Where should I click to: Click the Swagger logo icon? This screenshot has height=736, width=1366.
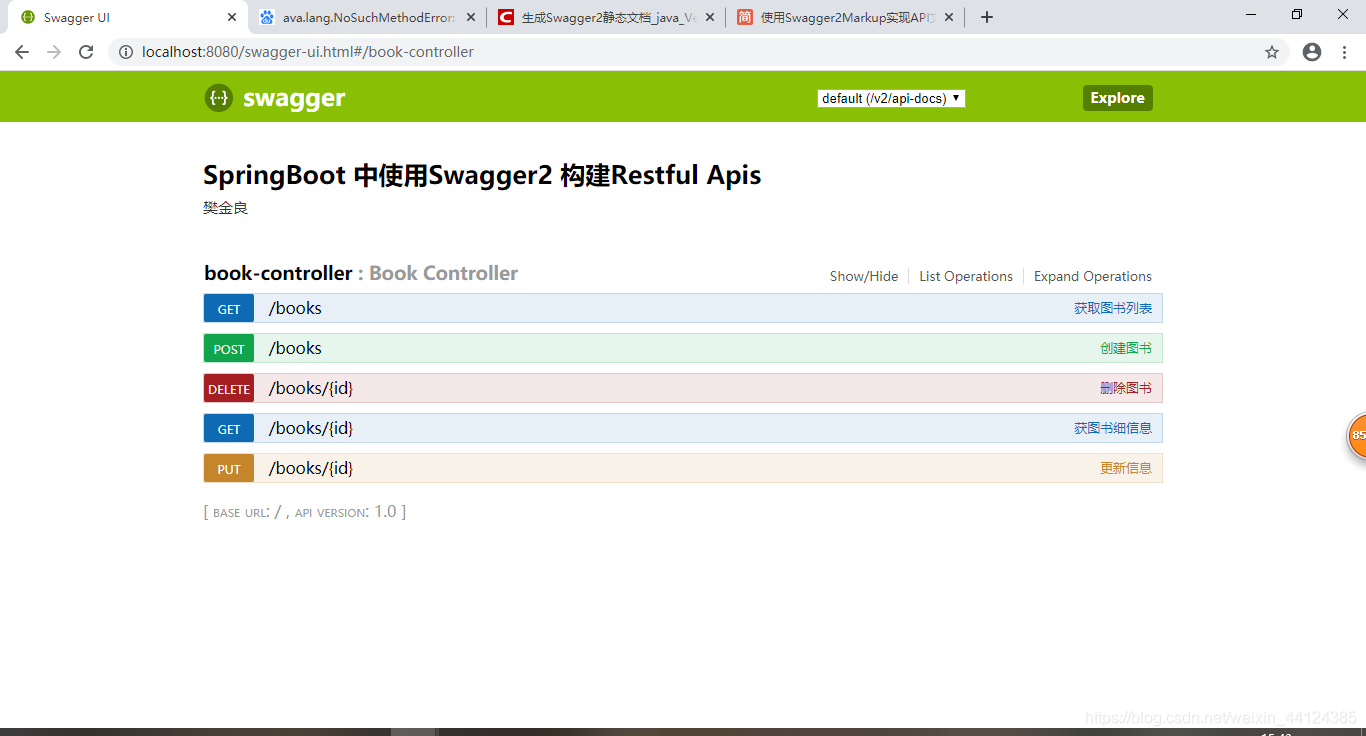point(219,98)
